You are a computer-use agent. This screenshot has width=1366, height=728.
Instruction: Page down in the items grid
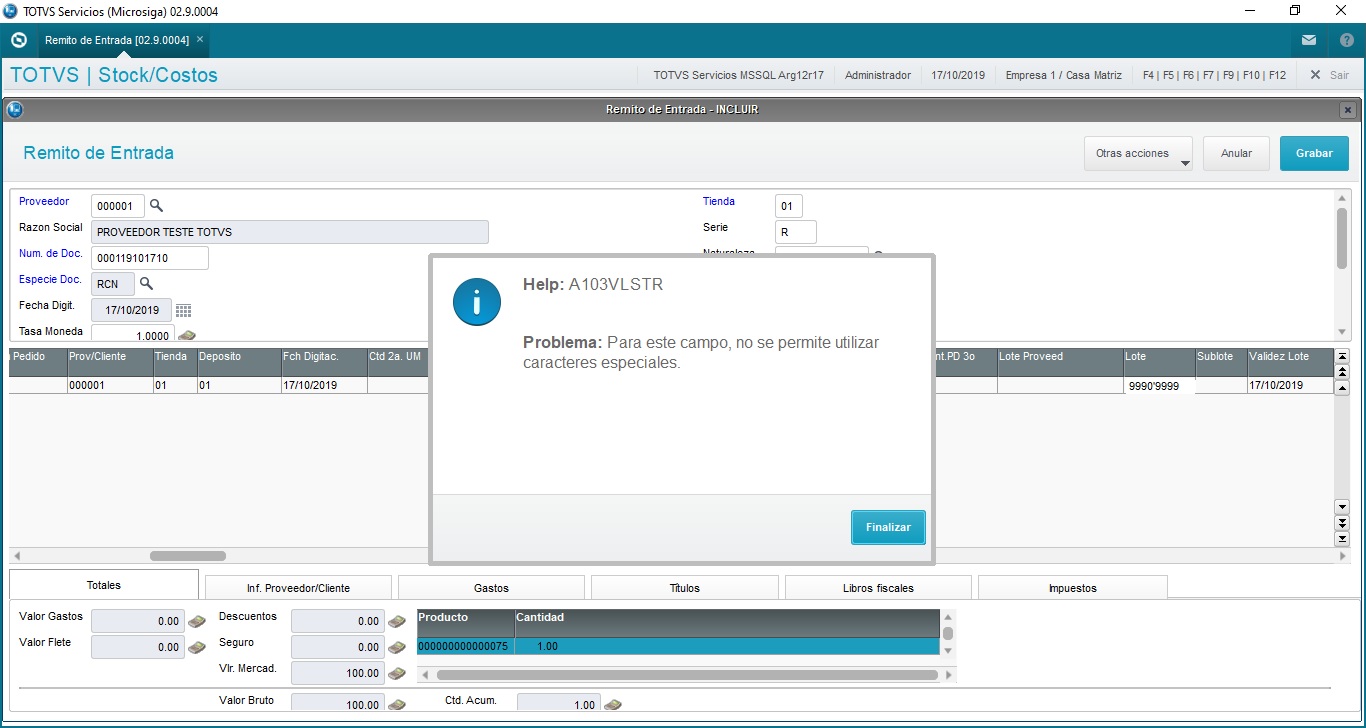click(1342, 523)
